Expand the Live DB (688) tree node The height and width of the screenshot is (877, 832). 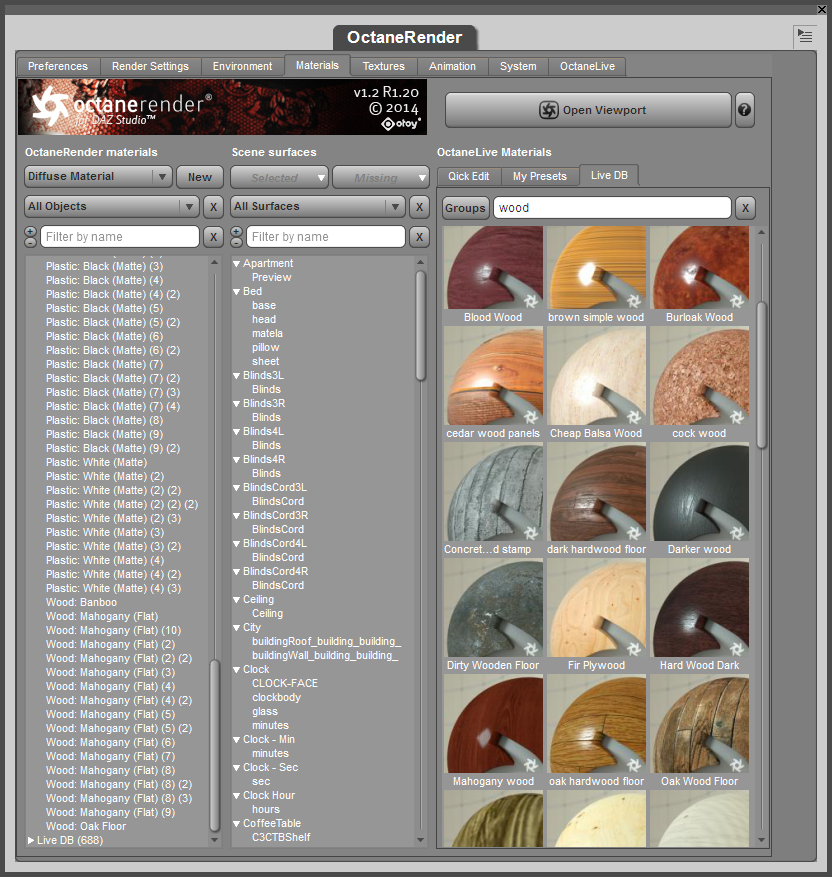click(x=31, y=840)
